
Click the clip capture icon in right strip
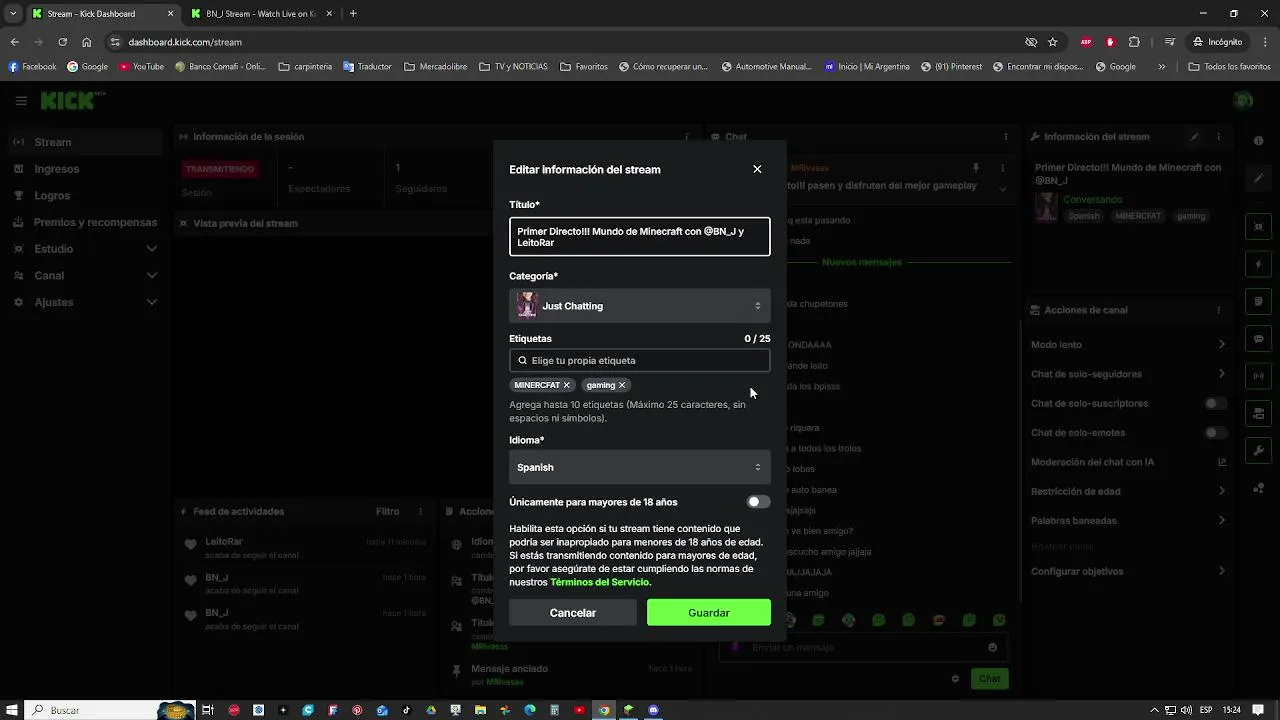[1259, 227]
